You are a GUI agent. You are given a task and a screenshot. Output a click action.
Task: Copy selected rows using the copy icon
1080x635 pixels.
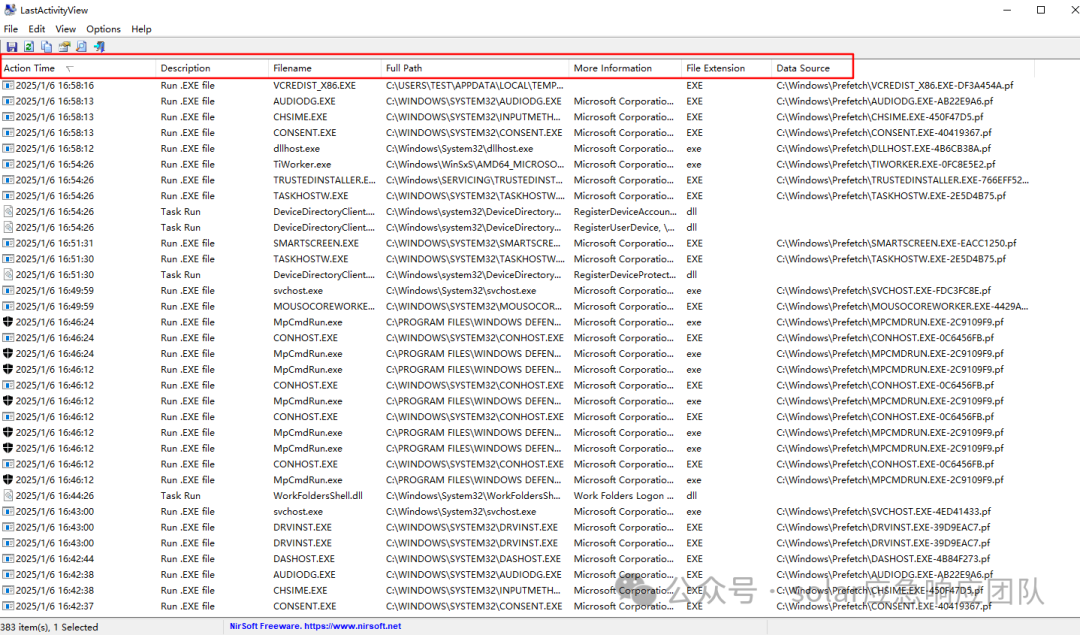point(46,46)
